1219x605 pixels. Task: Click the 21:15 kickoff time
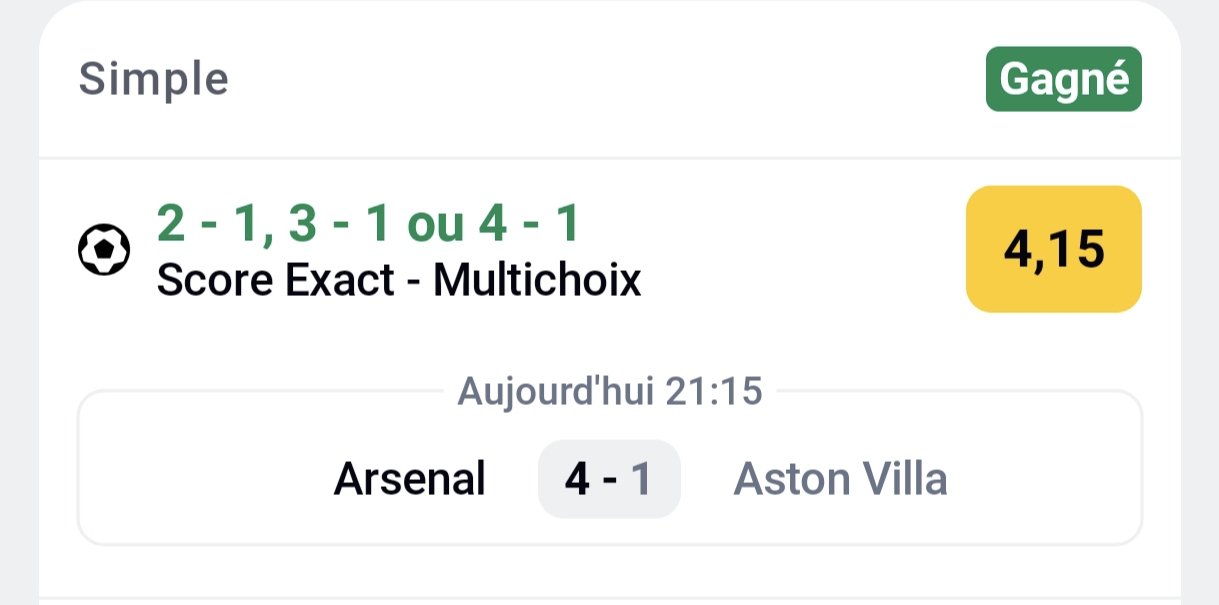(715, 392)
